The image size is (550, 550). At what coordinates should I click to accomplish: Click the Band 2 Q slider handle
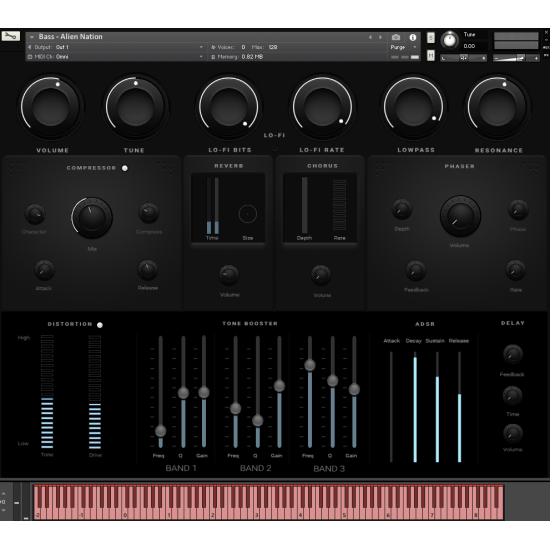pyautogui.click(x=257, y=421)
